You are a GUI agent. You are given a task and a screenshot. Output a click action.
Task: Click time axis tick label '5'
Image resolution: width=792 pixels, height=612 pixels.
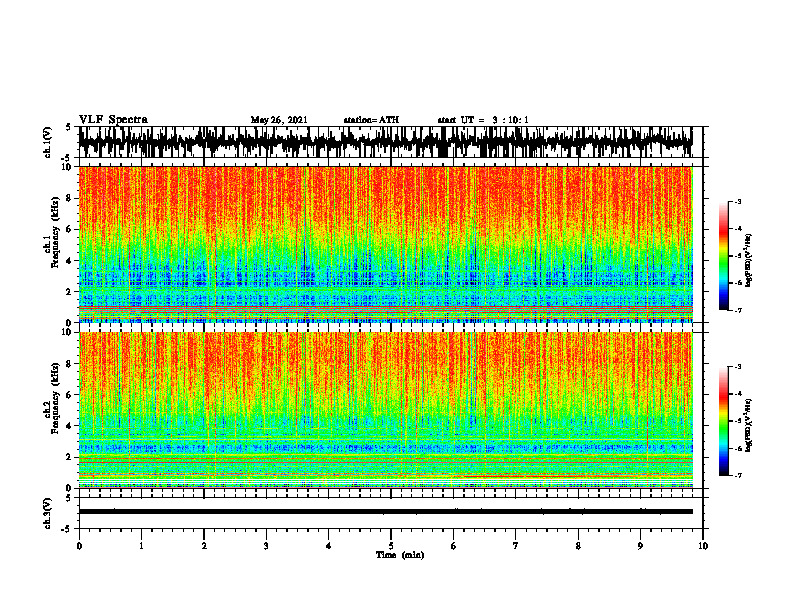tap(391, 546)
